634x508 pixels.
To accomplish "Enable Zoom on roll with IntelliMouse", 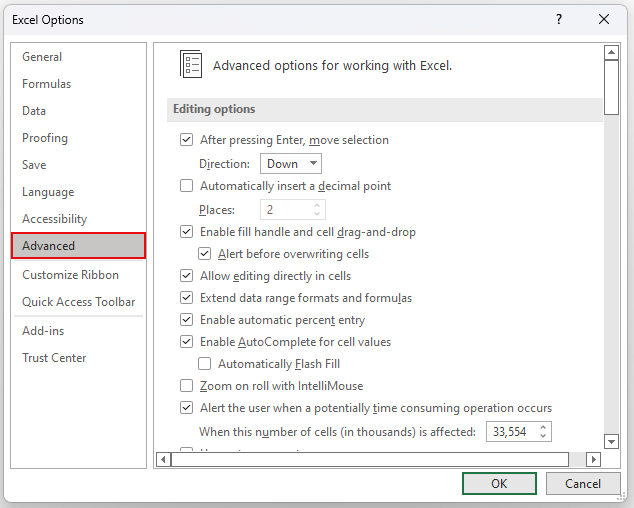I will click(x=186, y=386).
